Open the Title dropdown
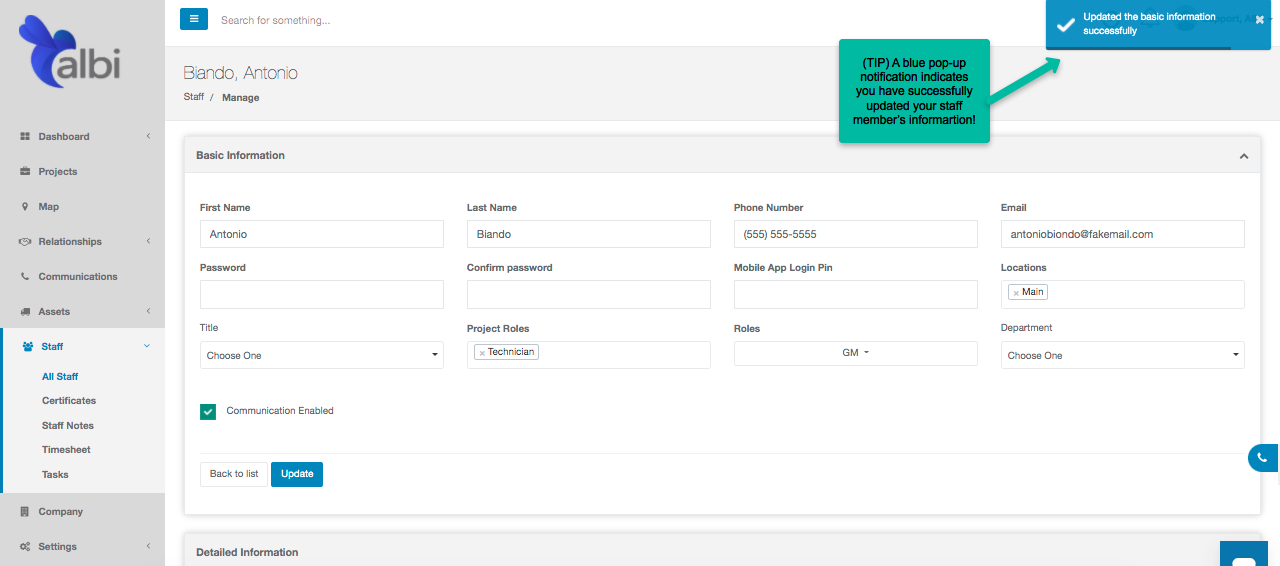Screen dimensions: 1280x566 tap(322, 355)
